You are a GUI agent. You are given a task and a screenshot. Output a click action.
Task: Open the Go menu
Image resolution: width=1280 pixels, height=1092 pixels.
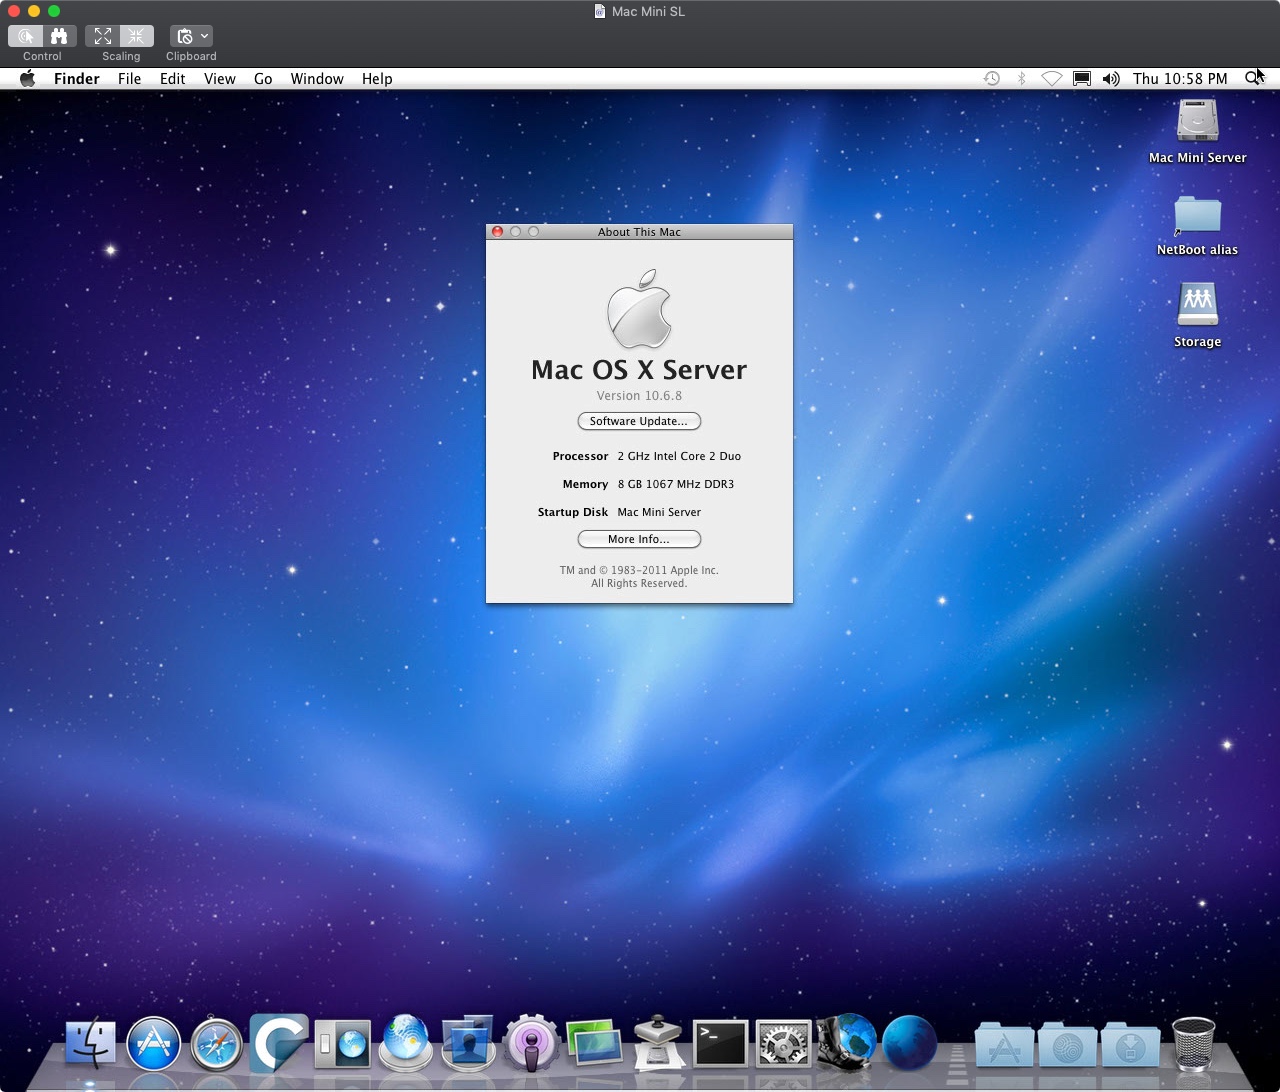tap(263, 79)
